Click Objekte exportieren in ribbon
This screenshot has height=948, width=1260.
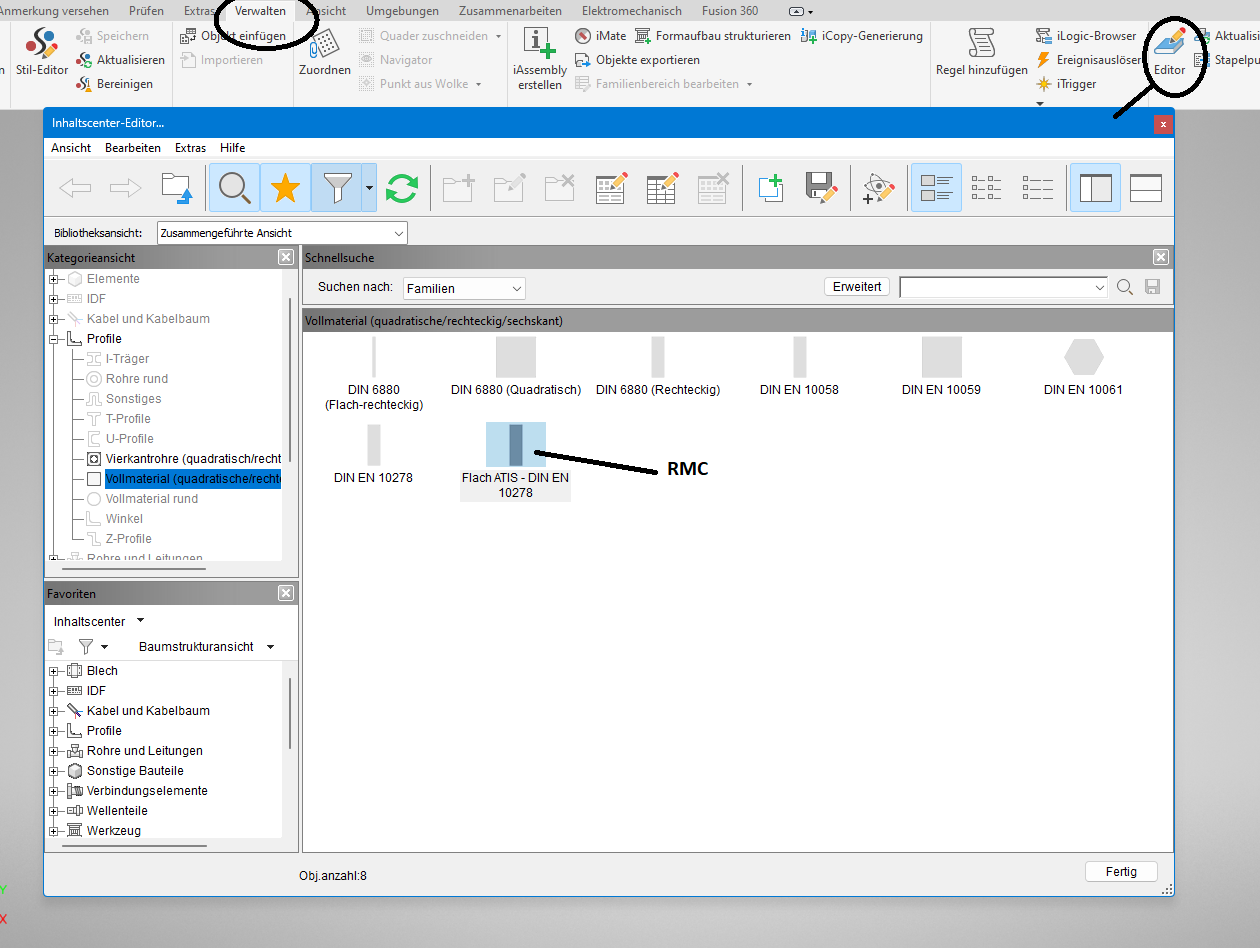coord(637,60)
